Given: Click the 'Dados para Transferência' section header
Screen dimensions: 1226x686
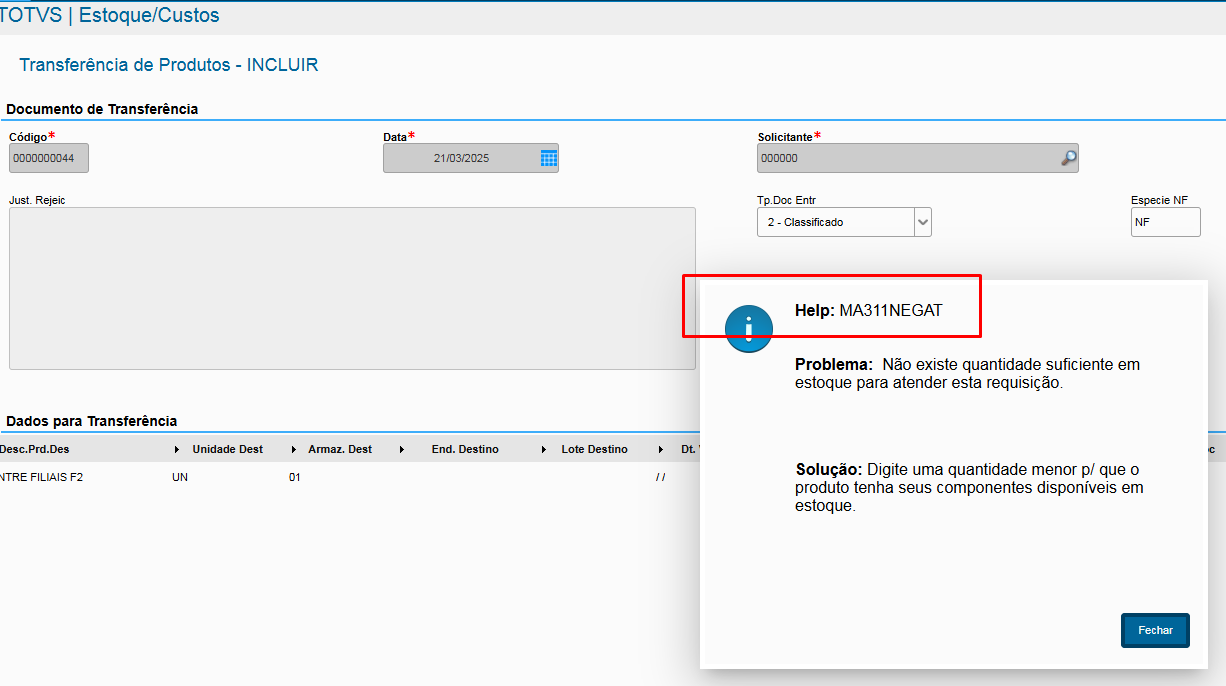Looking at the screenshot, I should pos(91,421).
